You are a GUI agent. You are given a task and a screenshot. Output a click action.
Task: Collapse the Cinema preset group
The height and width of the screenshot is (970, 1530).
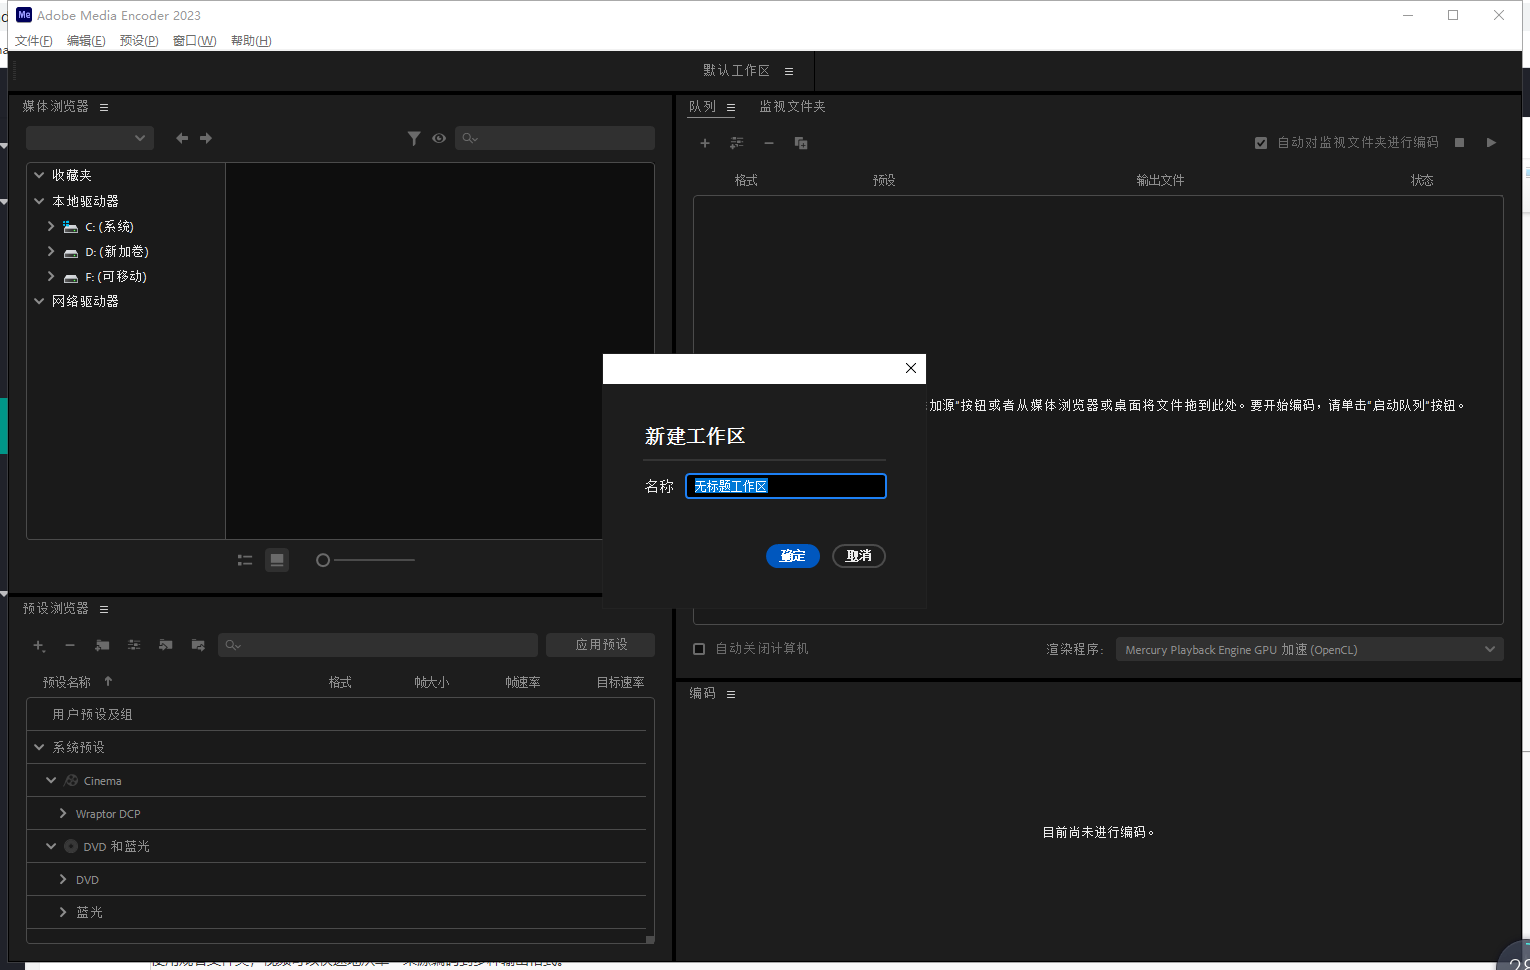coord(51,780)
